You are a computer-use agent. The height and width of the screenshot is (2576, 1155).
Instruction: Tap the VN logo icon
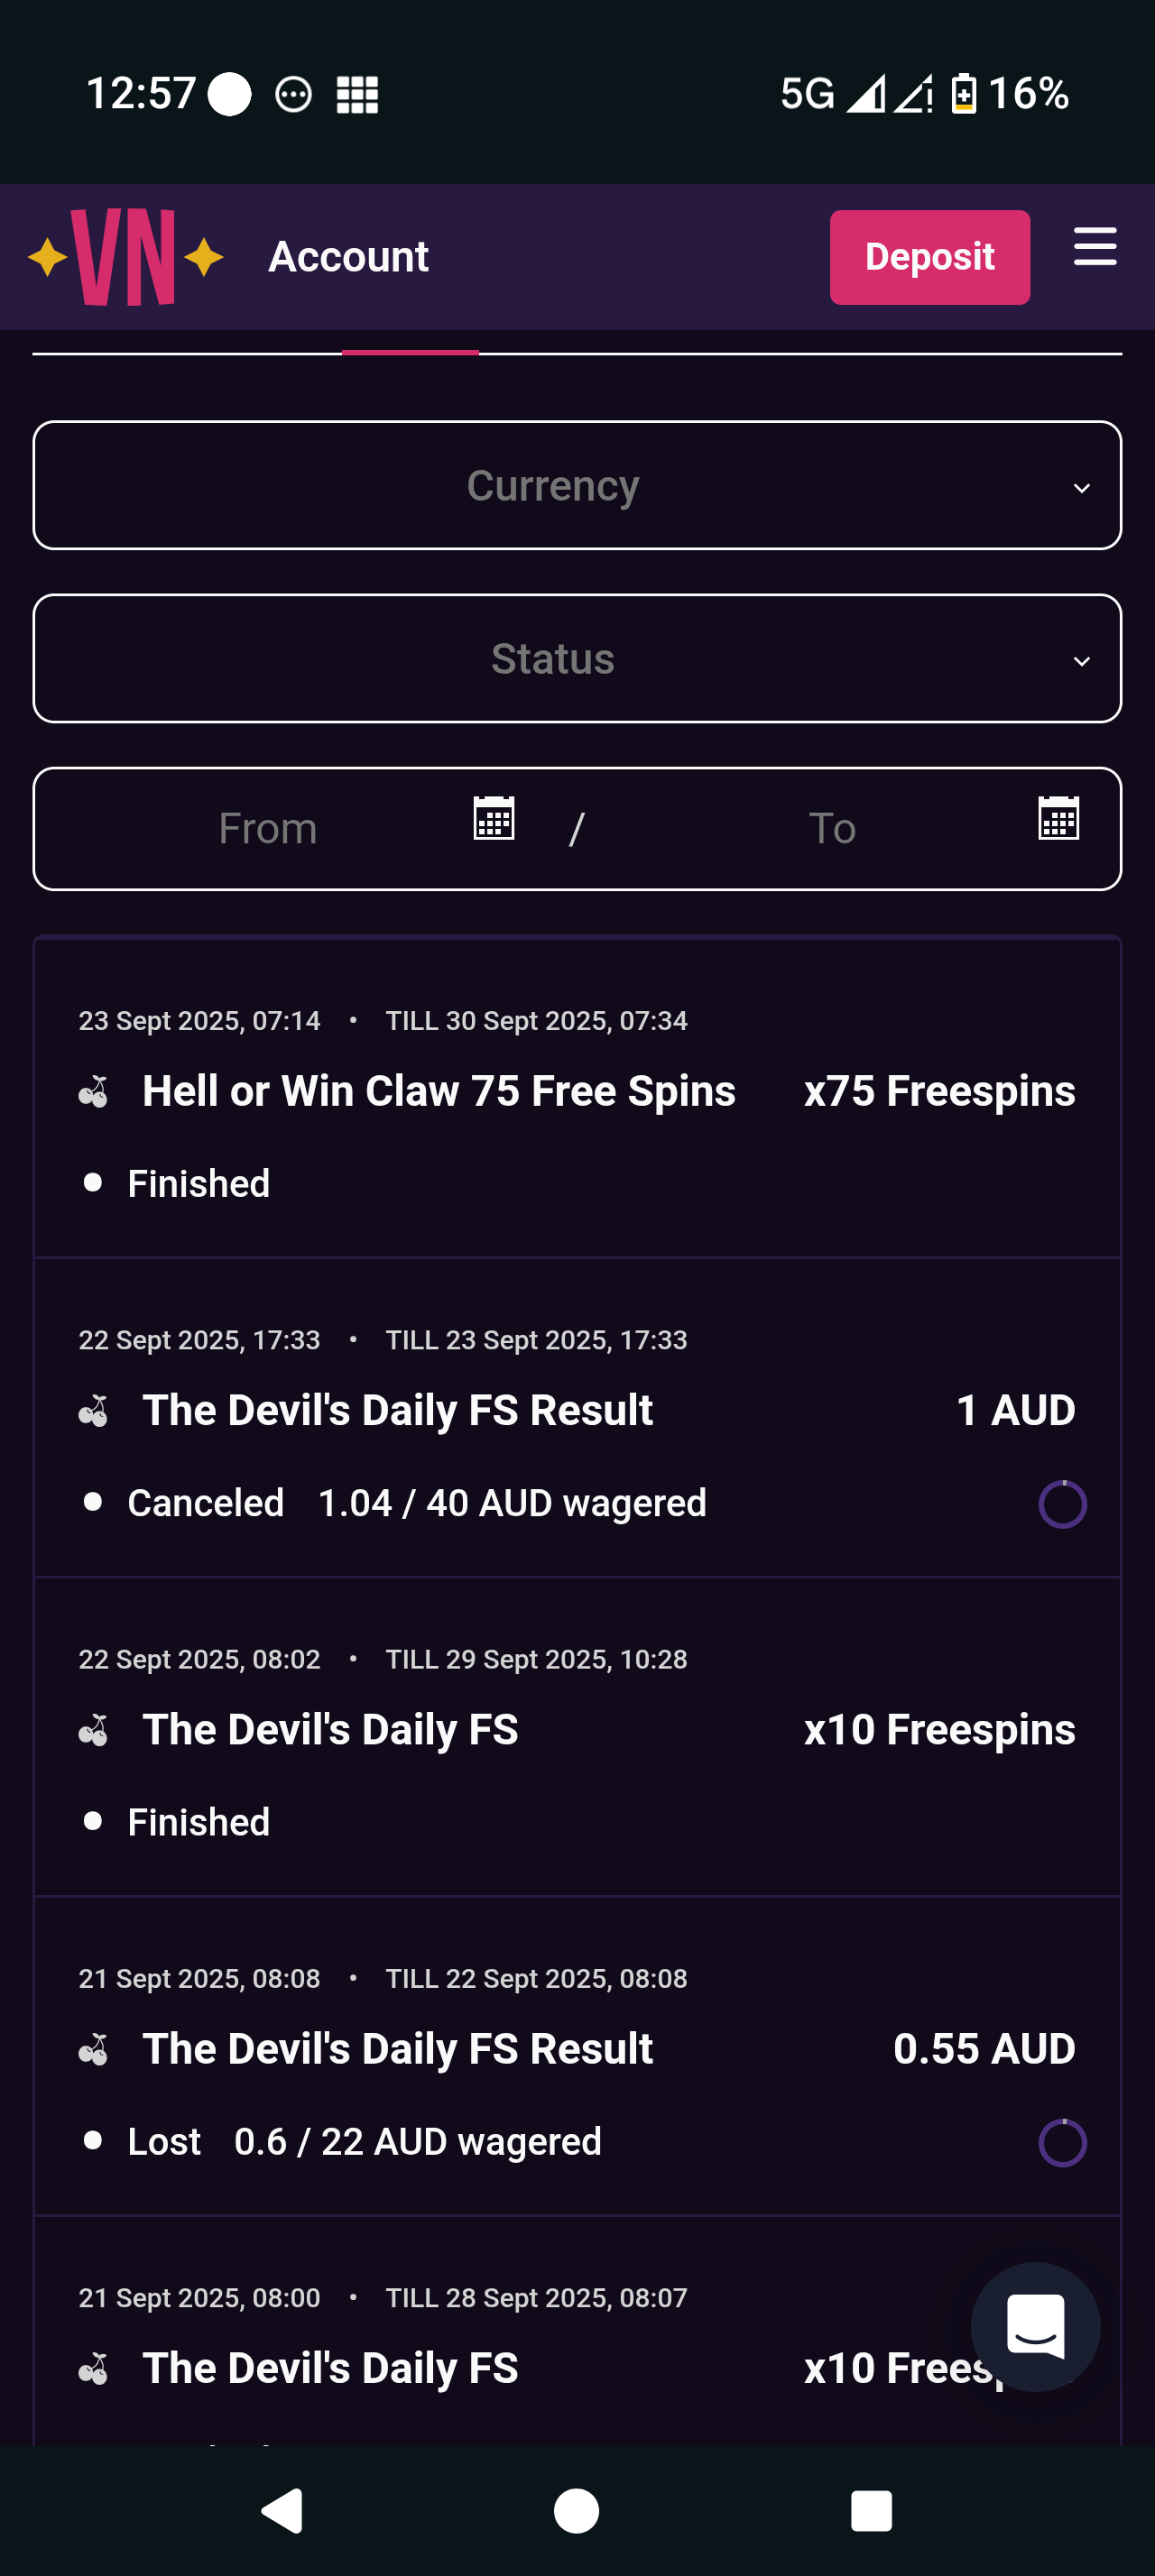(x=125, y=257)
